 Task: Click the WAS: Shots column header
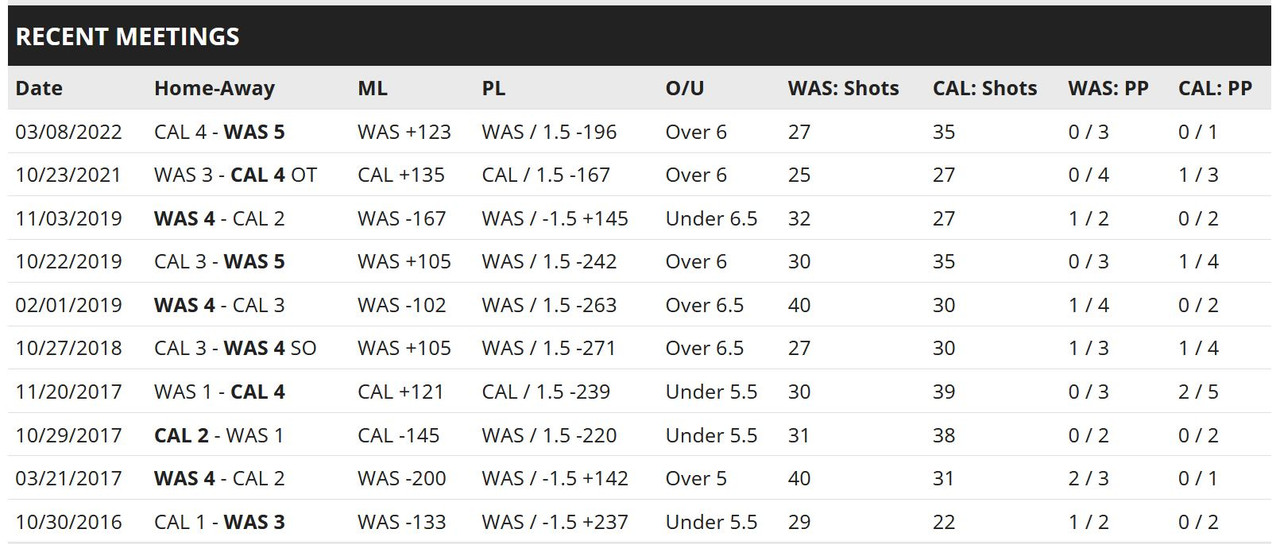coord(843,88)
